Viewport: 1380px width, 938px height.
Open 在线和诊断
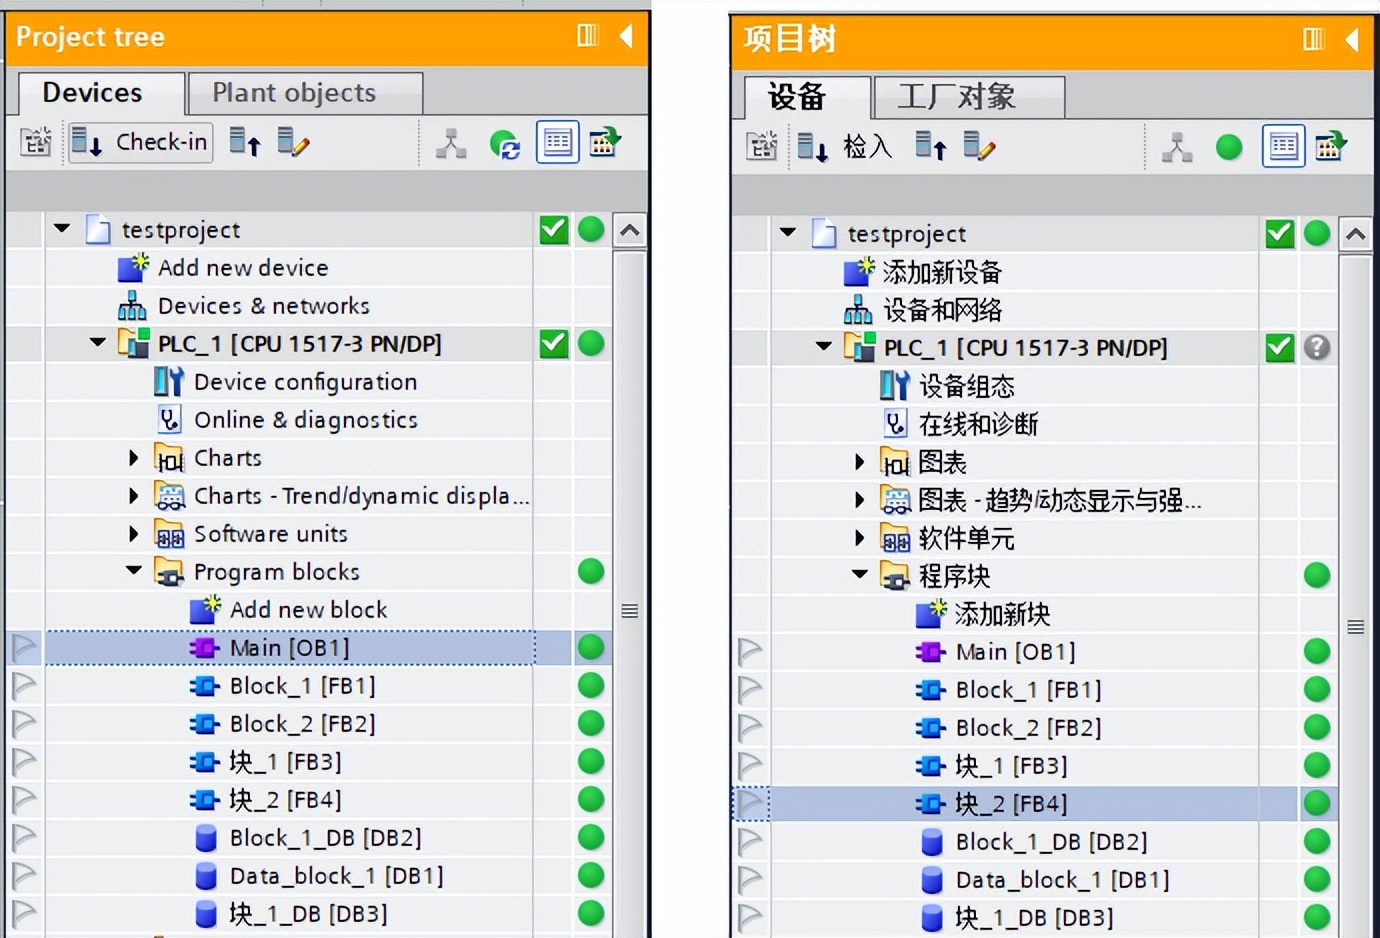pyautogui.click(x=979, y=424)
